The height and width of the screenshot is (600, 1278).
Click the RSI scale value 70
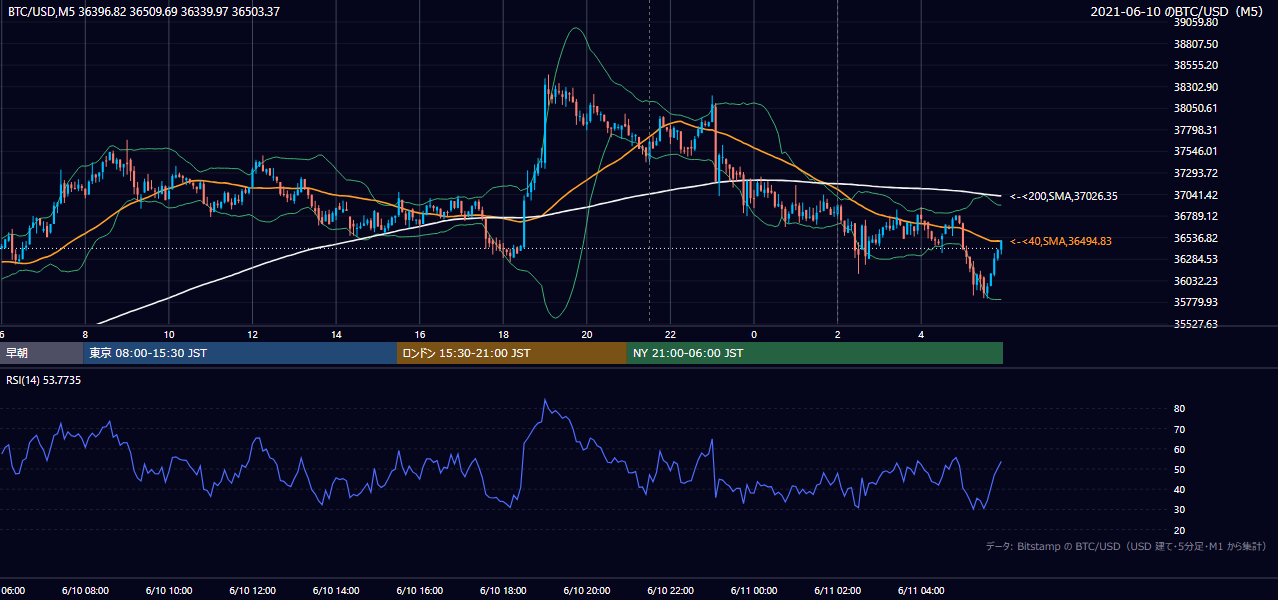1180,429
